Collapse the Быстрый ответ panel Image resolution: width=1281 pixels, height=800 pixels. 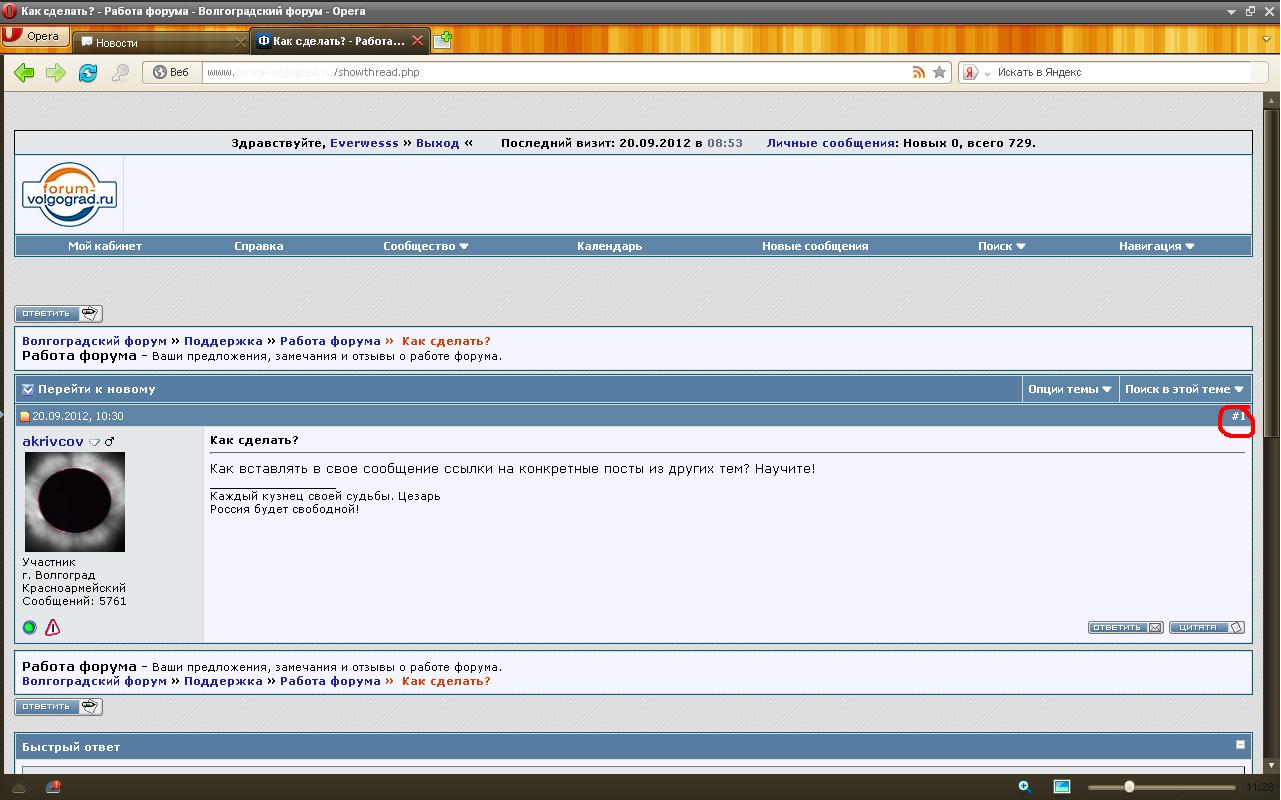tap(1240, 745)
